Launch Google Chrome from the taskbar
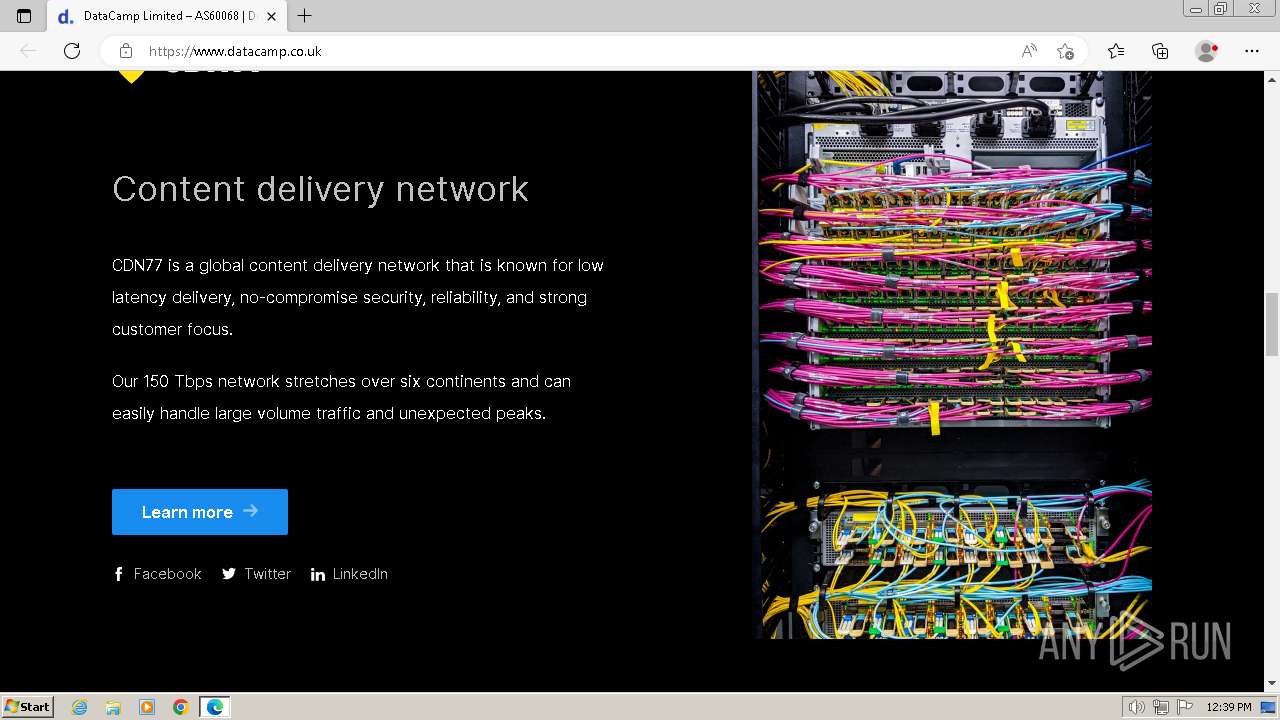Screen dimensions: 1280x720 tap(180, 707)
